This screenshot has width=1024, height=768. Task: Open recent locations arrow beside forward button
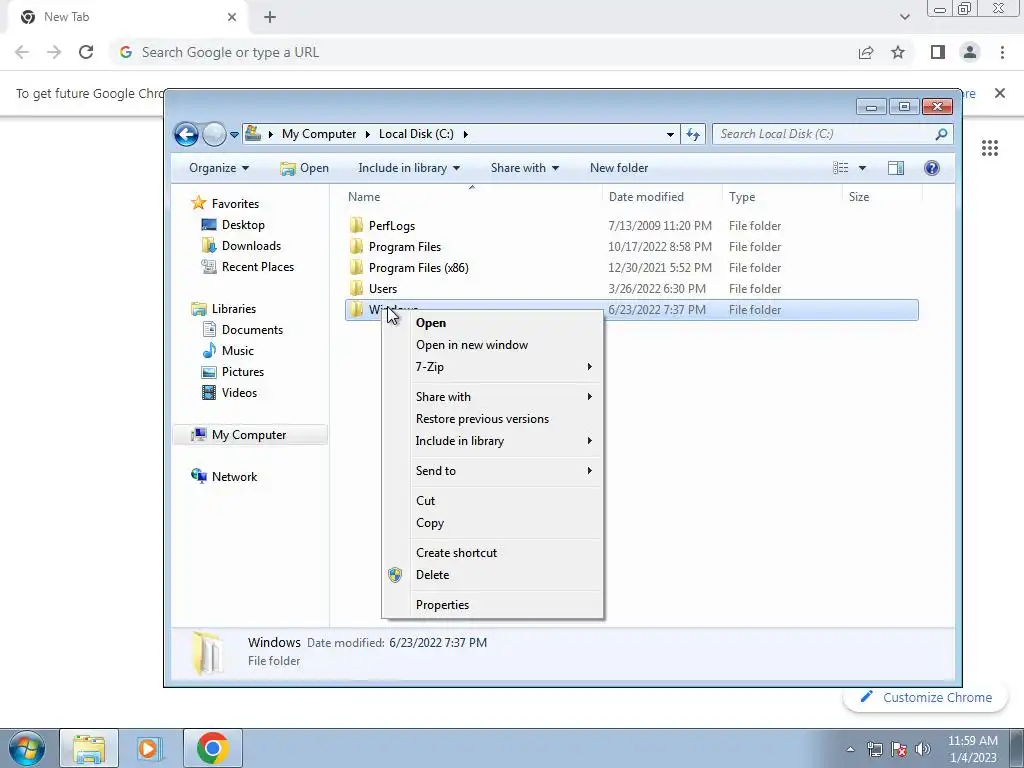(x=234, y=135)
